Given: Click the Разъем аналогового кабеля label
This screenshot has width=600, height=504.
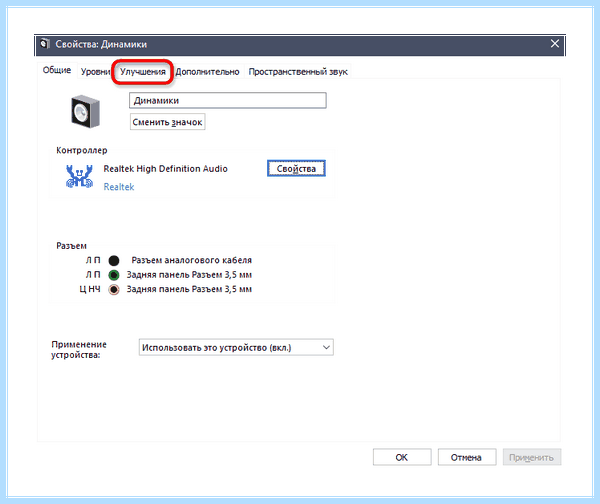Looking at the screenshot, I should [192, 260].
